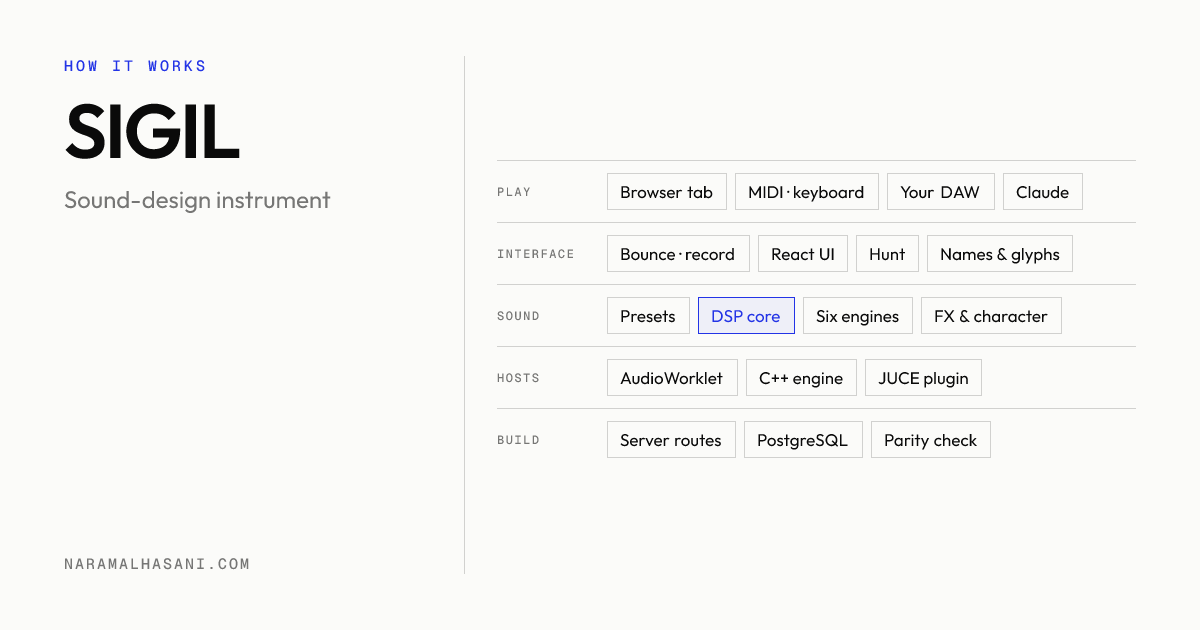The image size is (1200, 630).
Task: Click the BUILD row label
Action: point(518,440)
